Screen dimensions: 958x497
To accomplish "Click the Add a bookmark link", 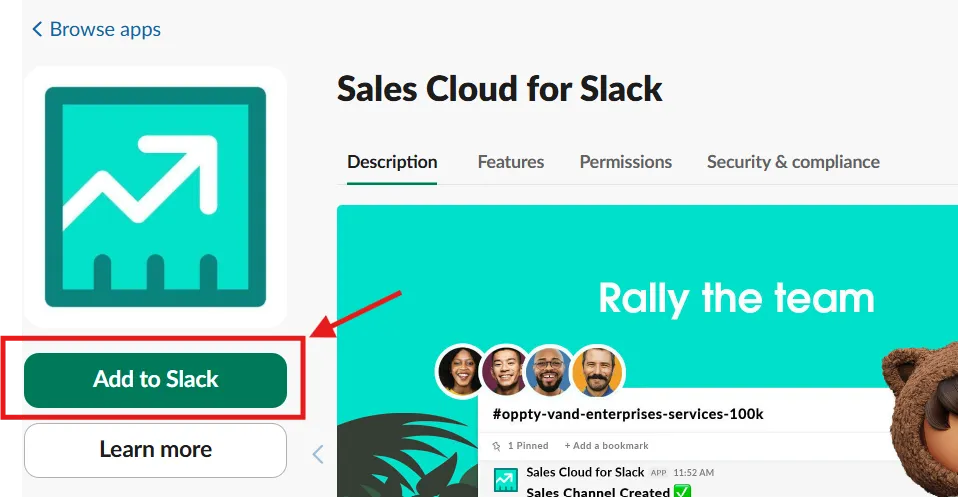I will coord(606,446).
